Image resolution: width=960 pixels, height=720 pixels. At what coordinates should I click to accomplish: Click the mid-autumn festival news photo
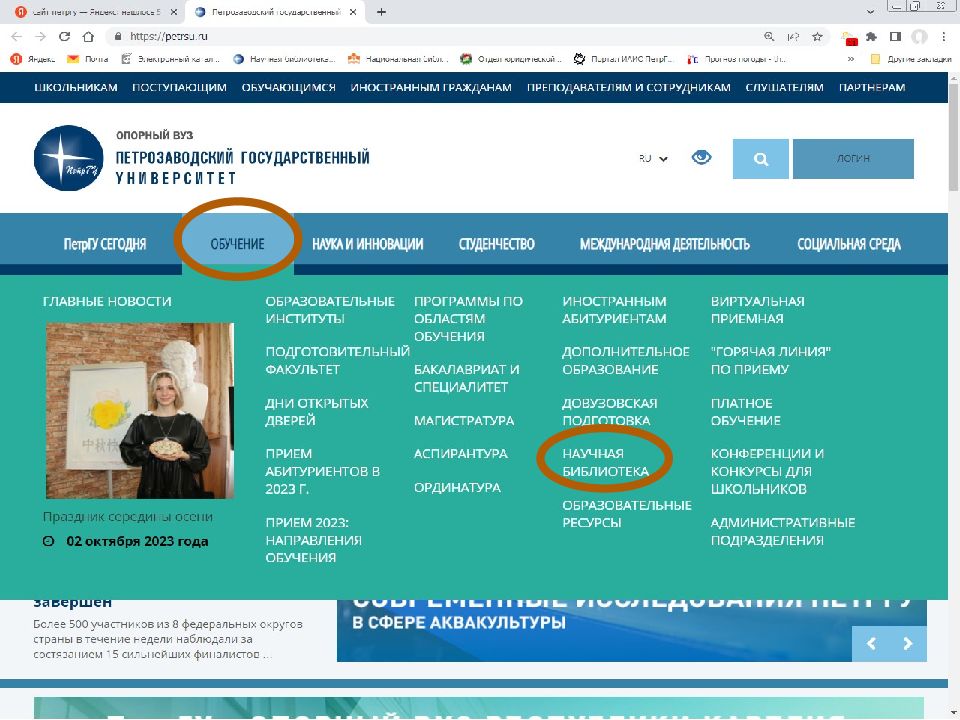[x=140, y=410]
